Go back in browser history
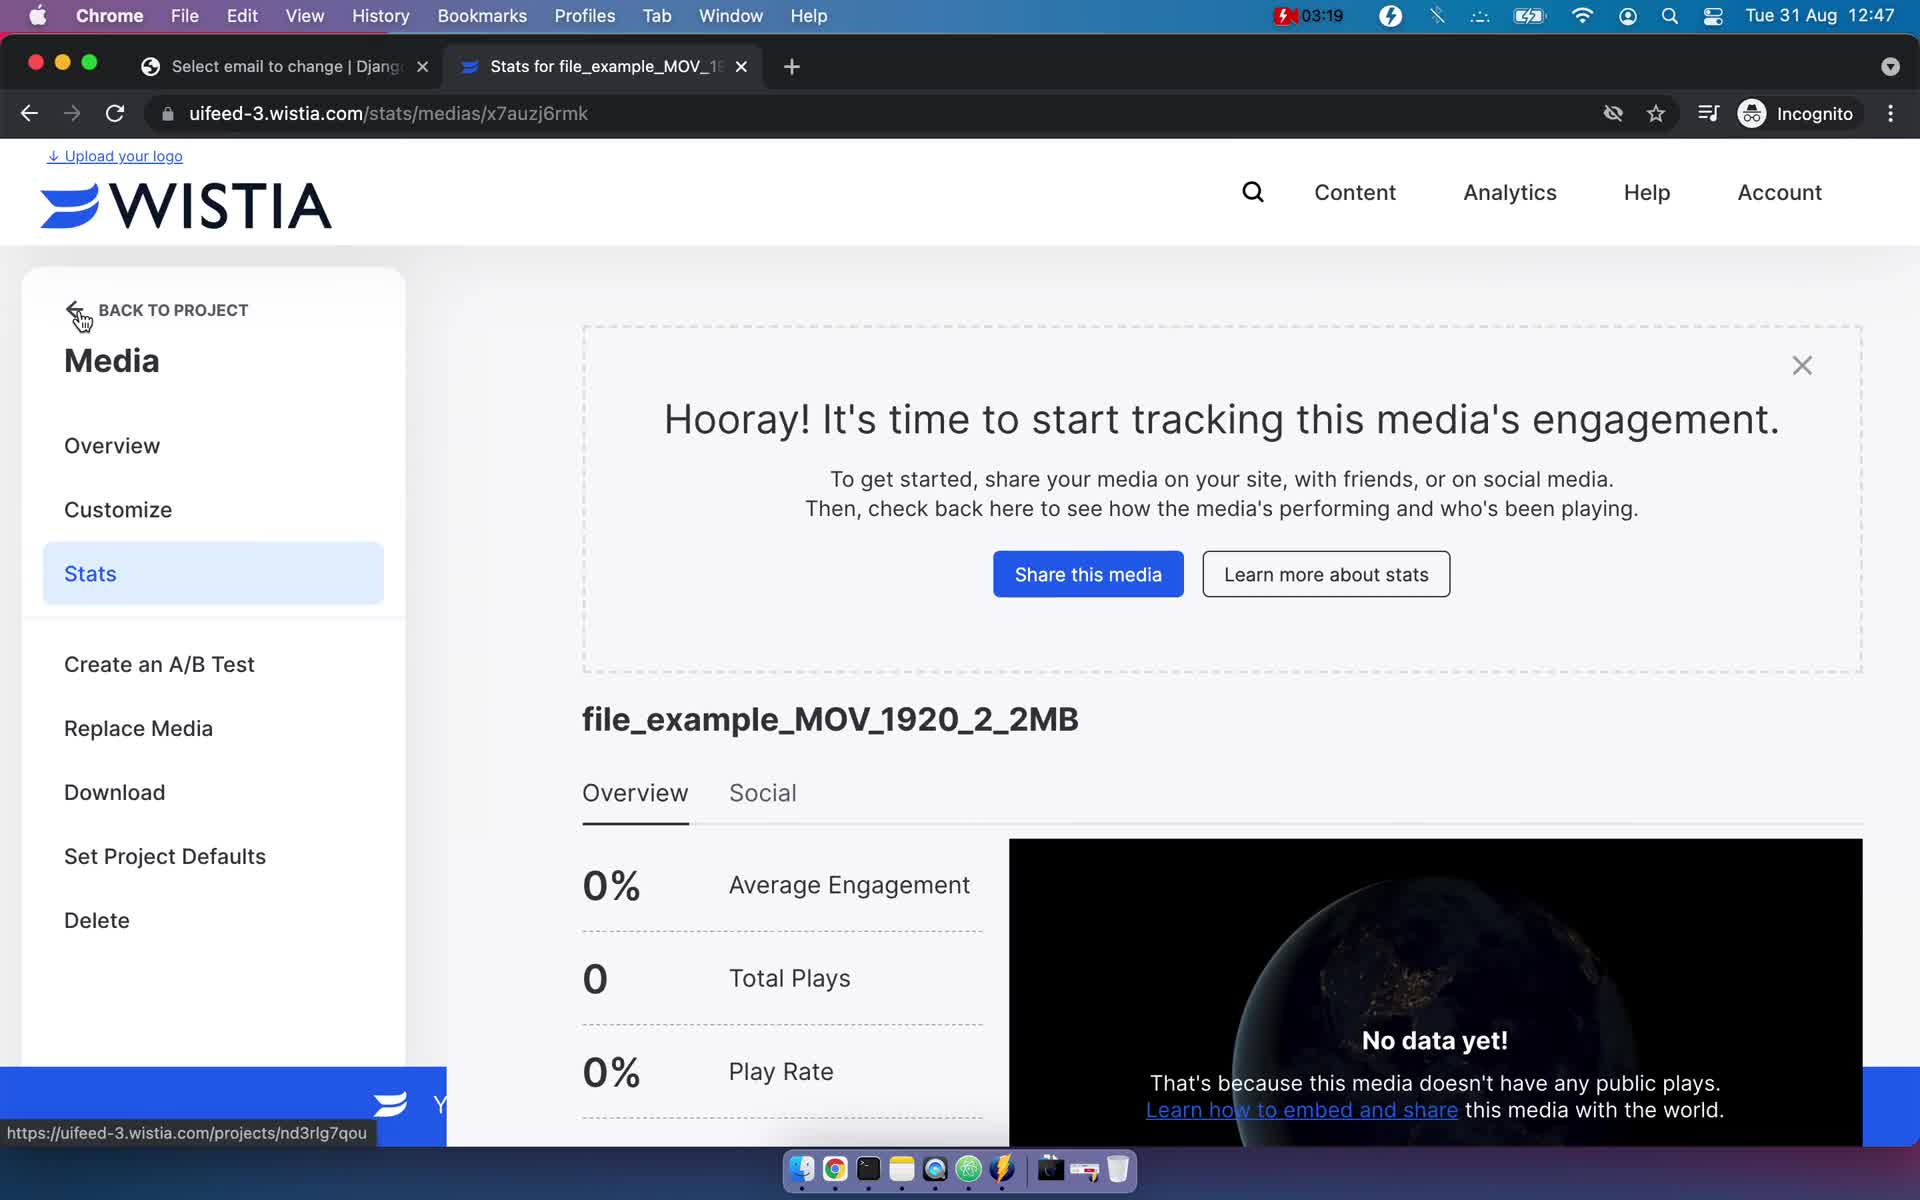 tap(29, 113)
